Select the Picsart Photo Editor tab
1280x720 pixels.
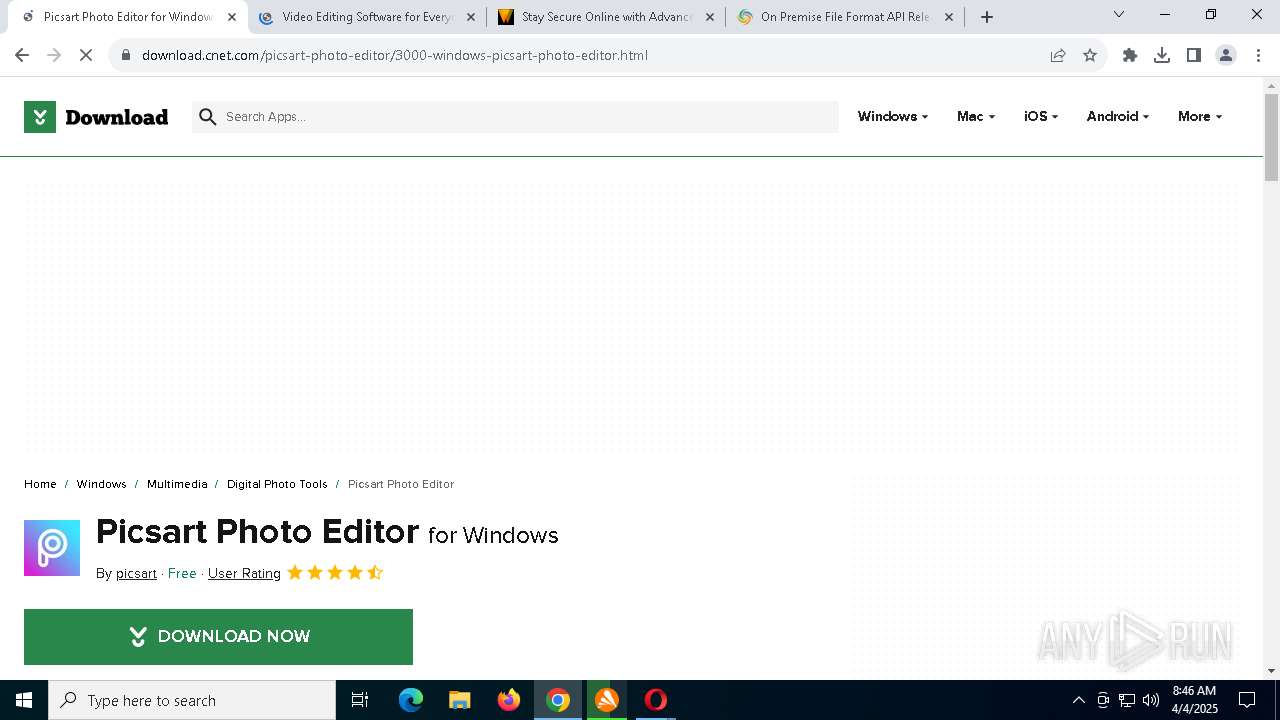pyautogui.click(x=127, y=17)
